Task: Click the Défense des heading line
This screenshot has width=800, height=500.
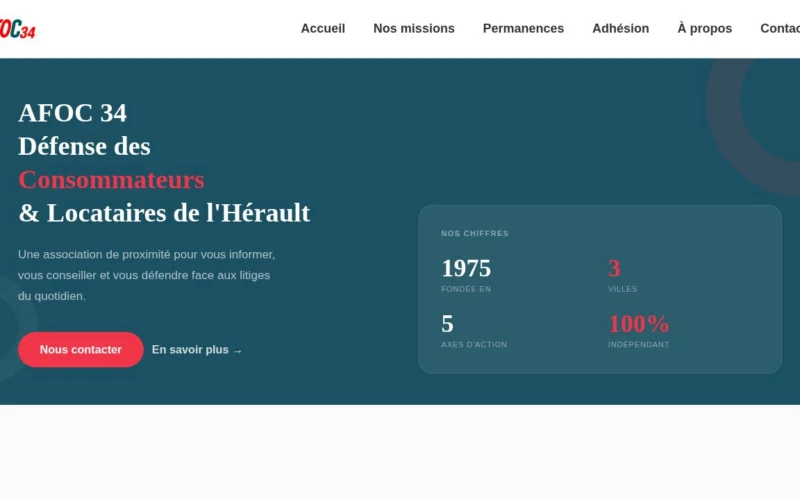Action: click(84, 146)
